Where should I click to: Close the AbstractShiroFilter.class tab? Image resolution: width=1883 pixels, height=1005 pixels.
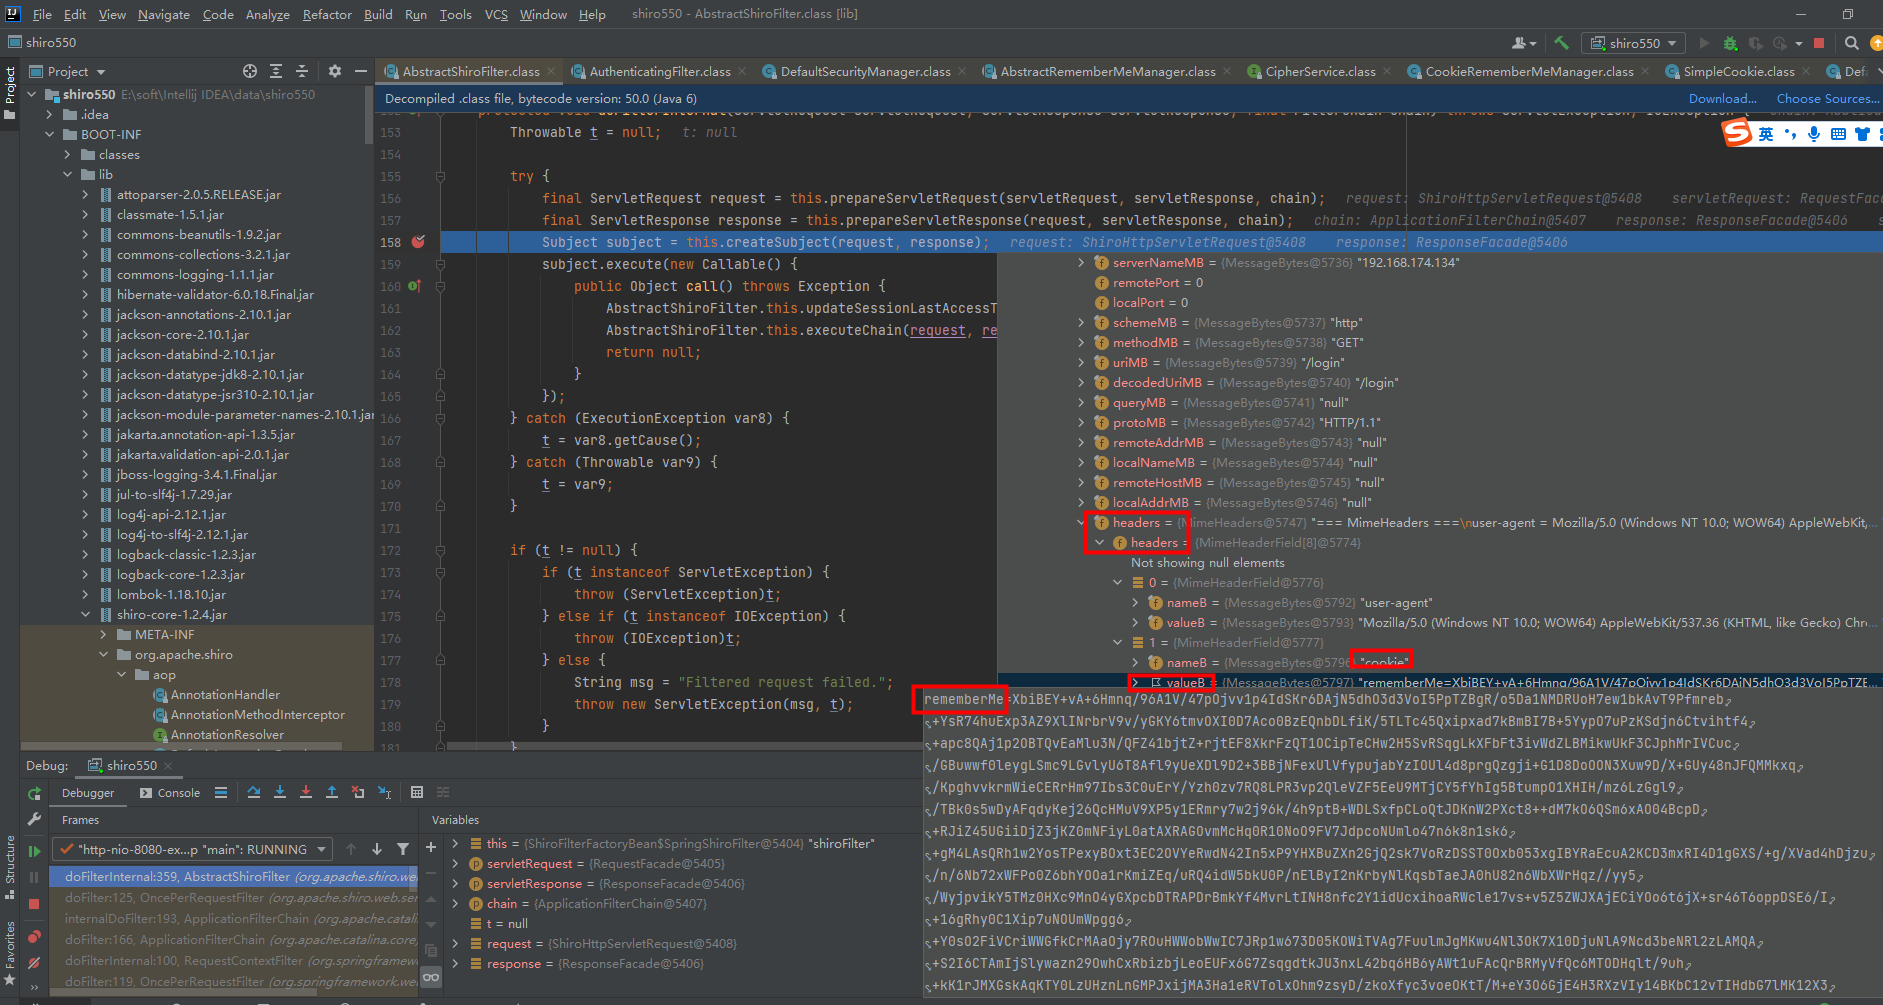coord(551,71)
